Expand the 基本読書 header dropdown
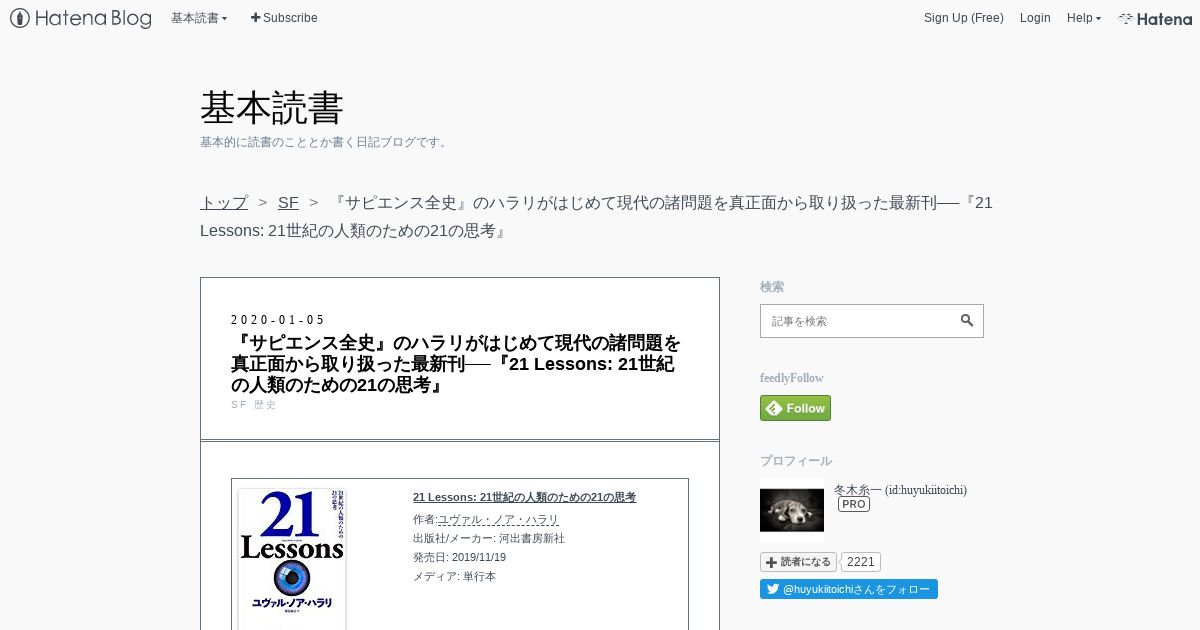Screen dimensions: 1200x630 [x=199, y=18]
